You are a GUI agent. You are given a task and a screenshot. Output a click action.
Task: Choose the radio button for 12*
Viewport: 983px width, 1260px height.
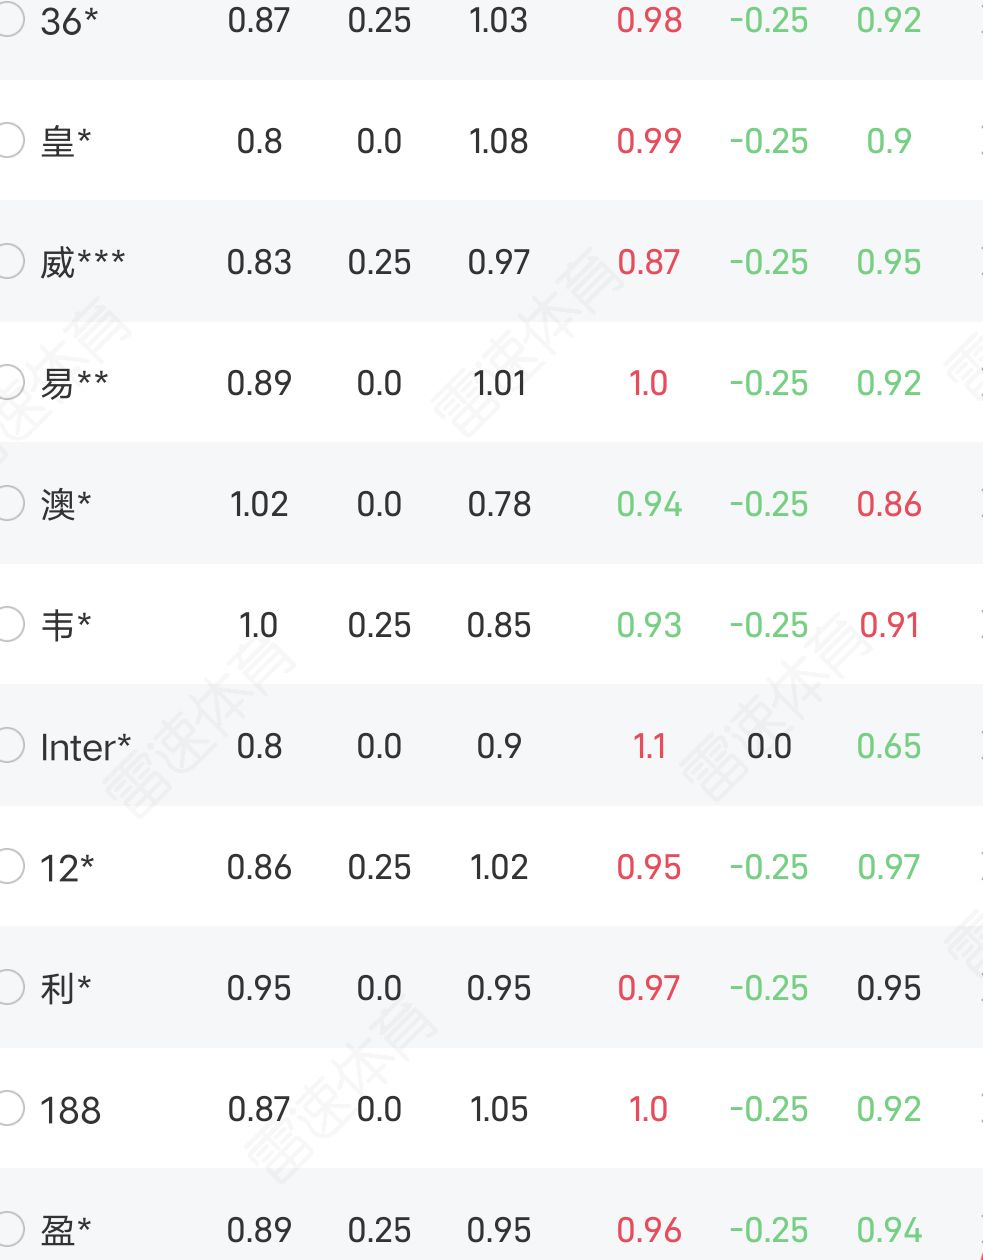9,867
